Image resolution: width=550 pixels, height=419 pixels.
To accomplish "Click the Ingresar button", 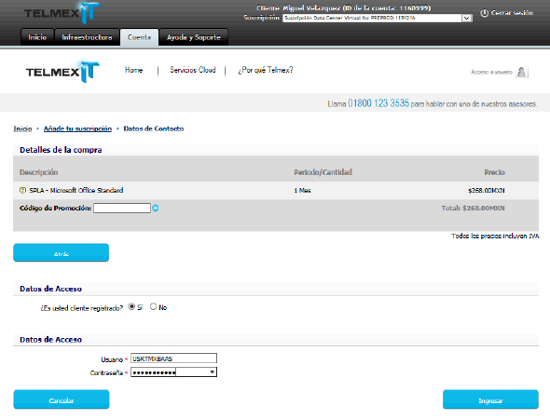I will (x=490, y=400).
